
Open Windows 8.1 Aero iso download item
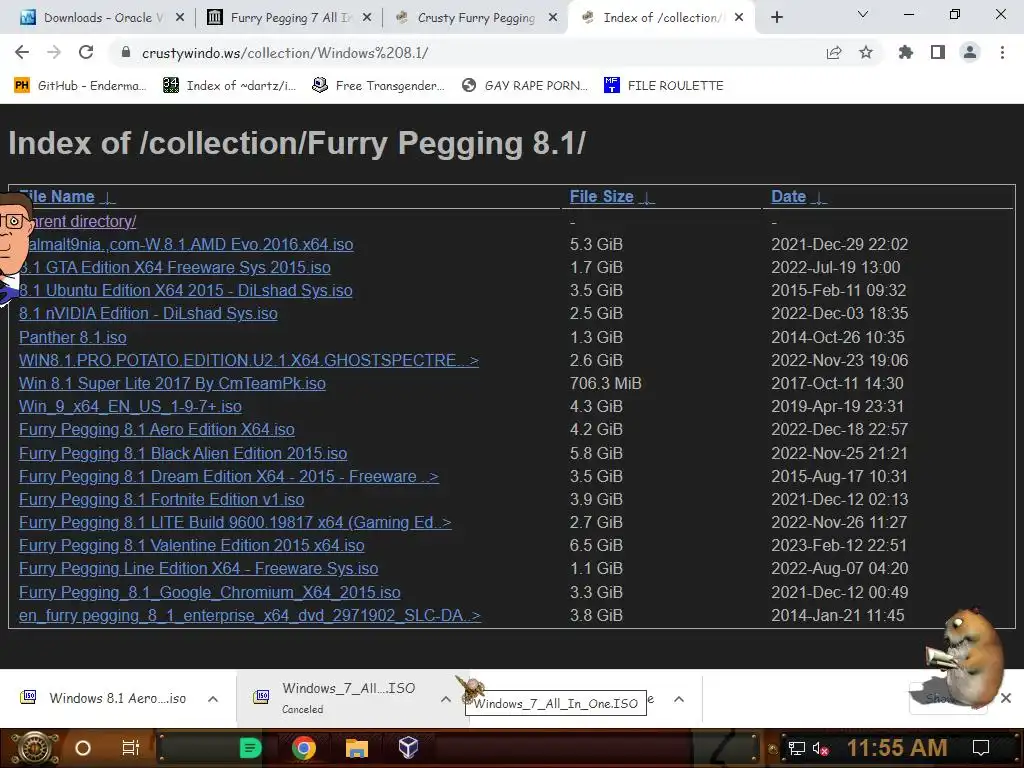point(104,699)
